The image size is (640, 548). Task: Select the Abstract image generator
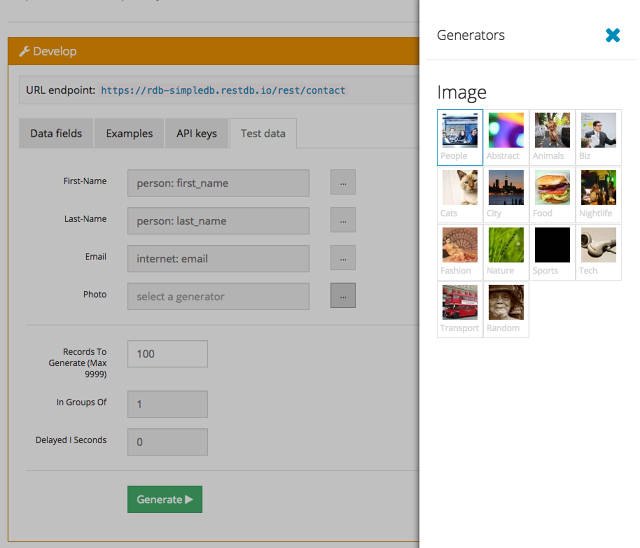pyautogui.click(x=506, y=137)
